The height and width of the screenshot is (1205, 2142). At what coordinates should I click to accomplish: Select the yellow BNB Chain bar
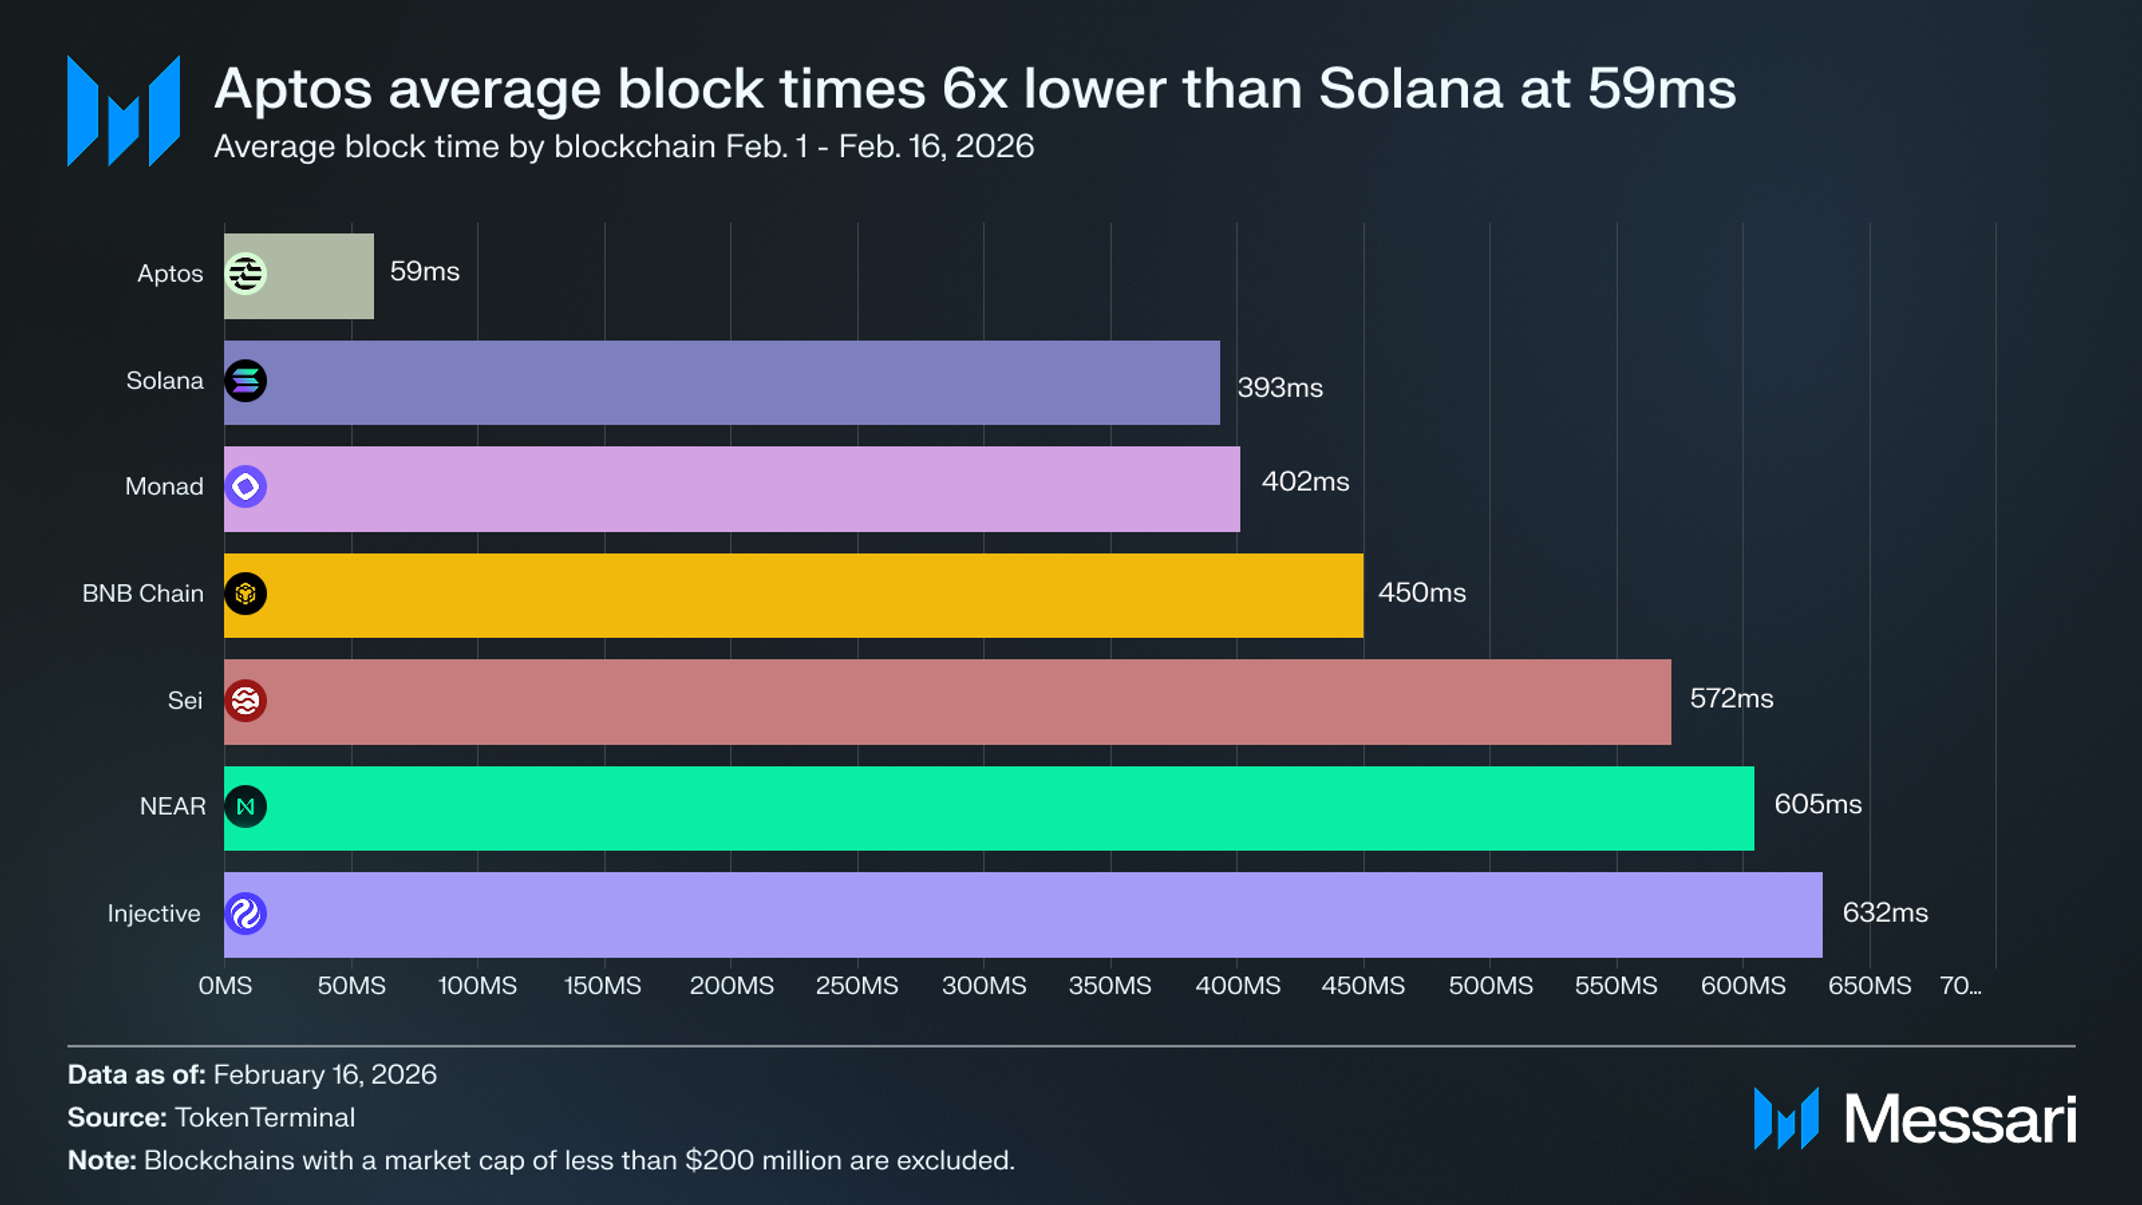pyautogui.click(x=793, y=595)
